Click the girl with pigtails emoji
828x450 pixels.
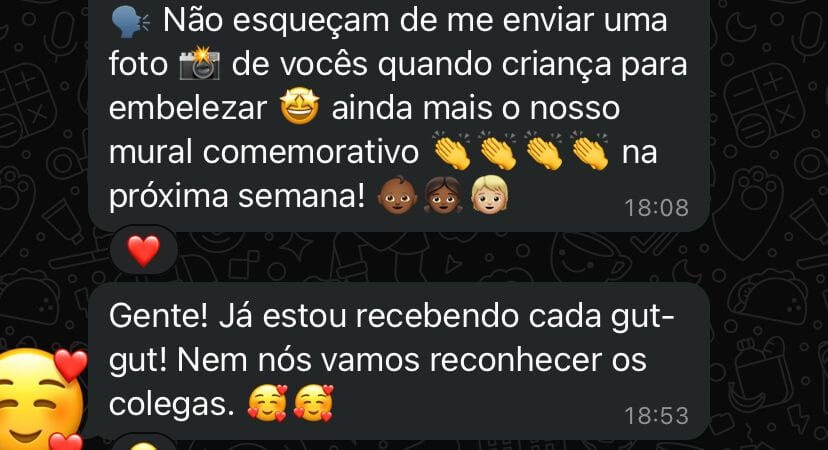click(x=443, y=194)
